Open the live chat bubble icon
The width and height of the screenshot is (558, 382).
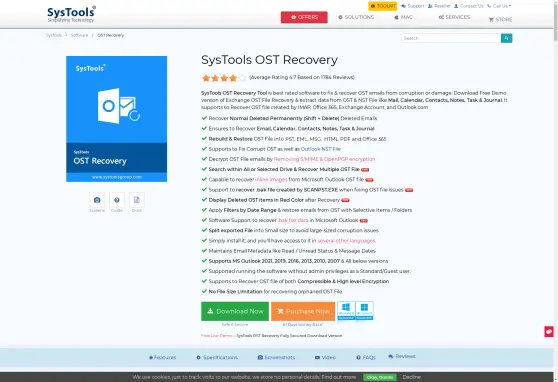[x=549, y=332]
